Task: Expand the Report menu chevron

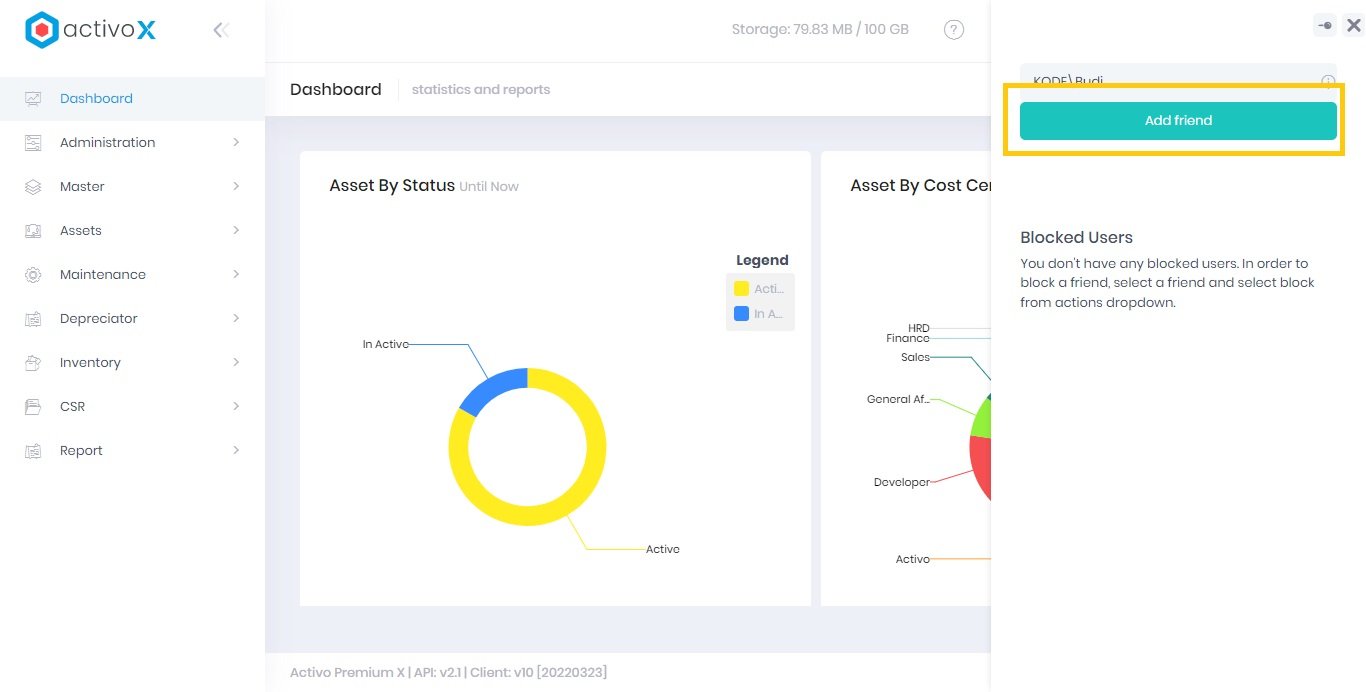Action: pyautogui.click(x=236, y=450)
